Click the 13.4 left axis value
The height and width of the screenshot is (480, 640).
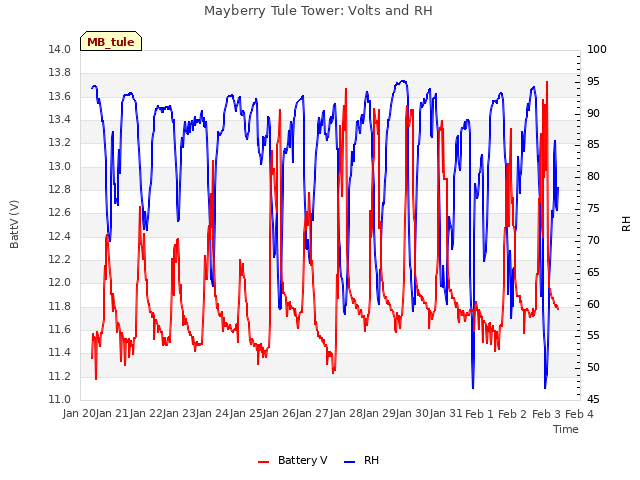click(60, 120)
